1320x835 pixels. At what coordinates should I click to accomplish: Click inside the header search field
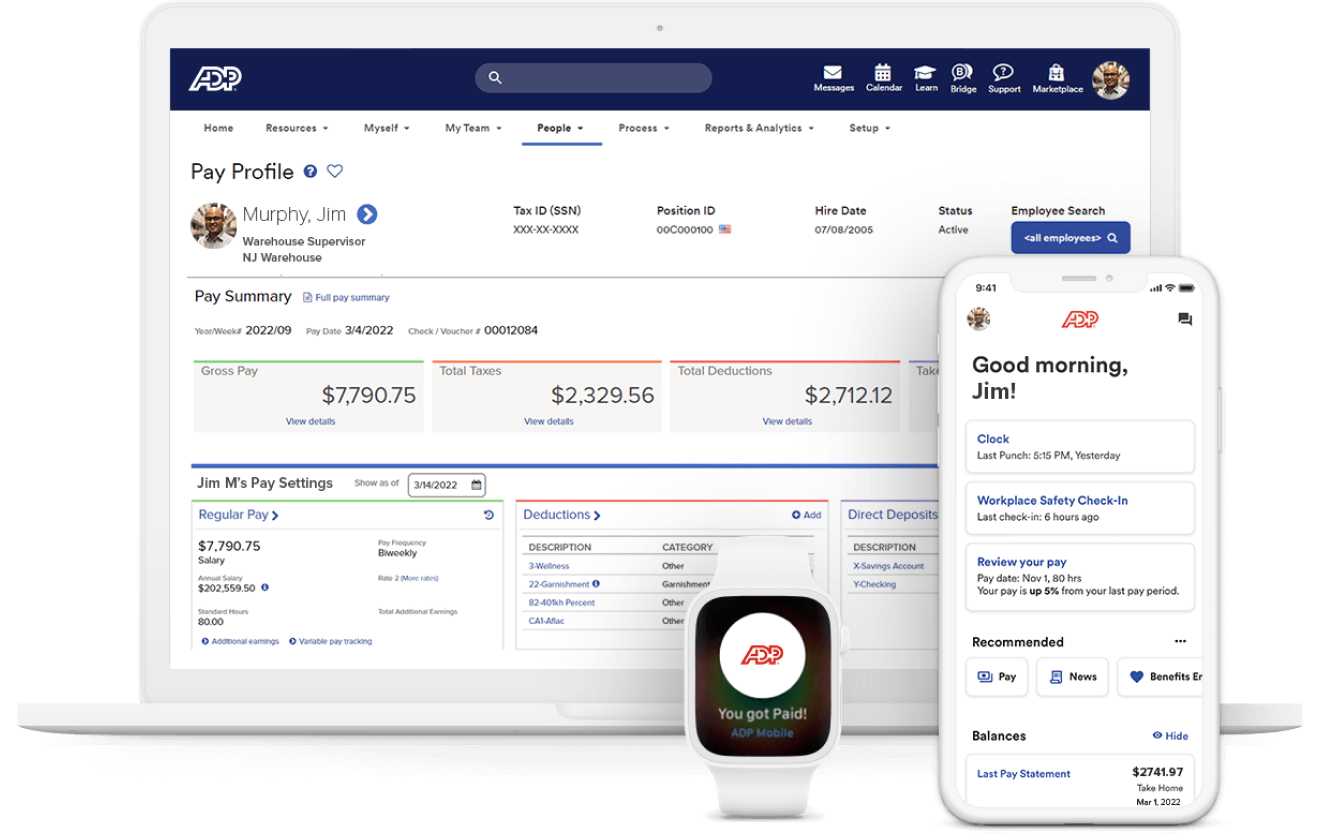tap(593, 78)
